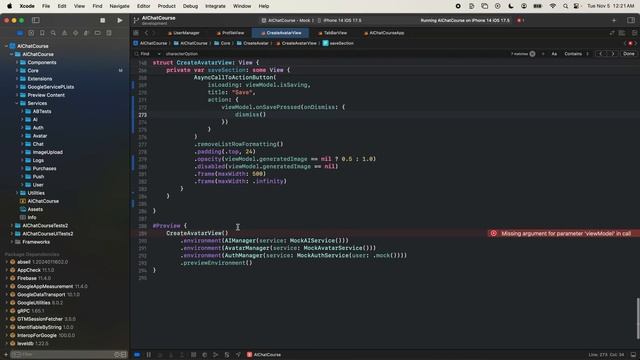Click the red error icon in jump bar
Screen dimensions: 640x360
[630, 43]
